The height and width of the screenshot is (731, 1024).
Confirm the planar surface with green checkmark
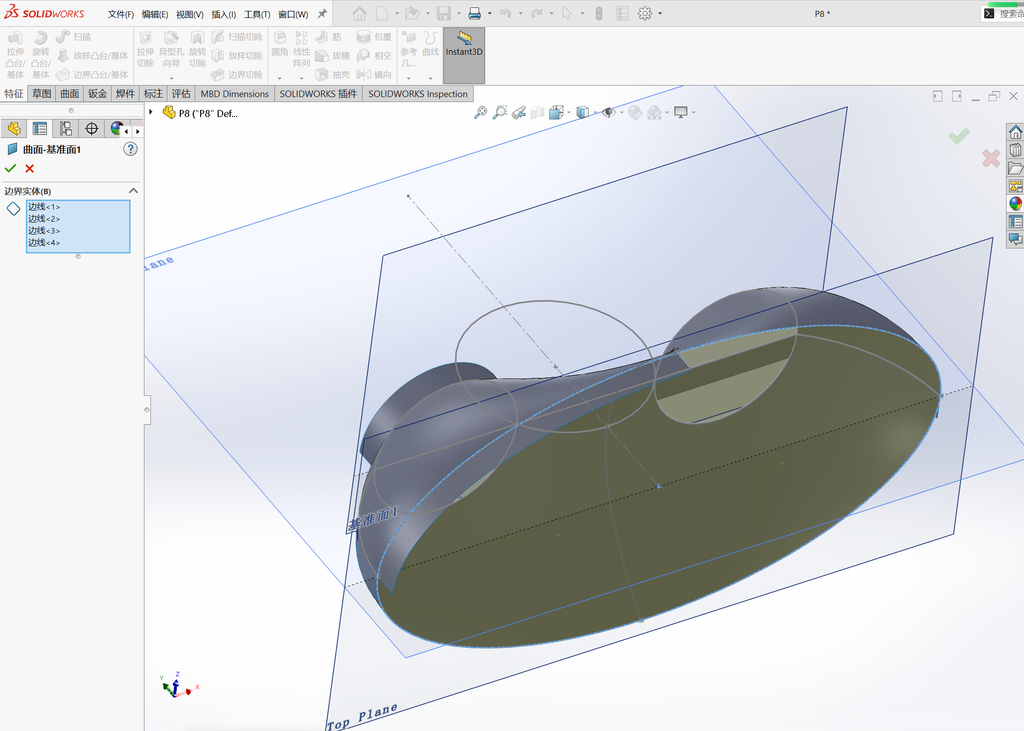10,169
